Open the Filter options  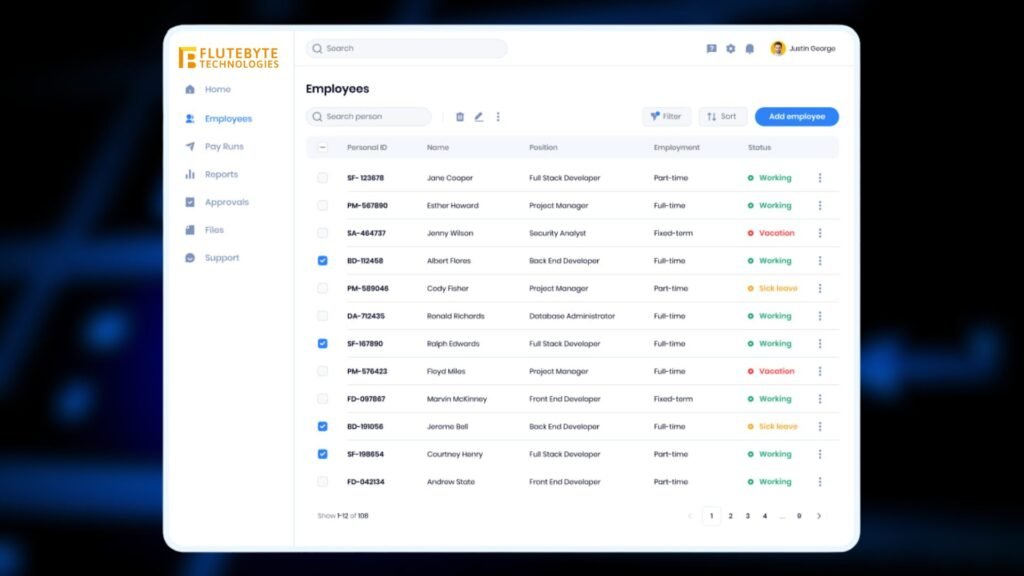[x=666, y=117]
